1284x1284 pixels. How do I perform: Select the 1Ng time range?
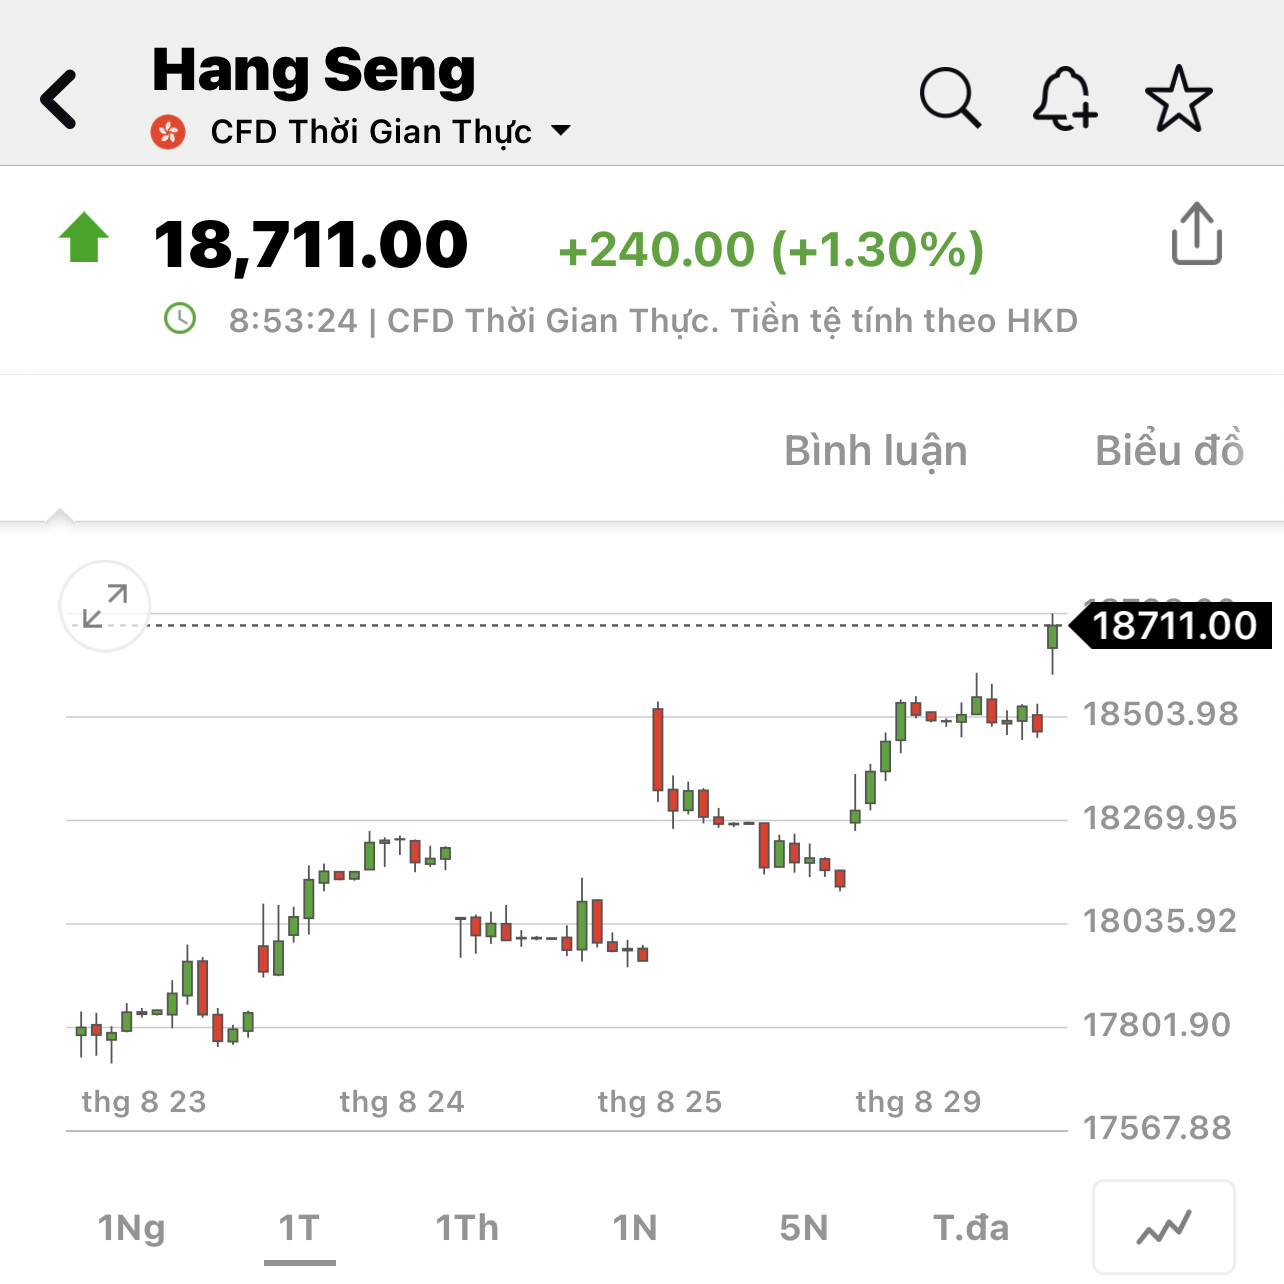[x=131, y=1227]
